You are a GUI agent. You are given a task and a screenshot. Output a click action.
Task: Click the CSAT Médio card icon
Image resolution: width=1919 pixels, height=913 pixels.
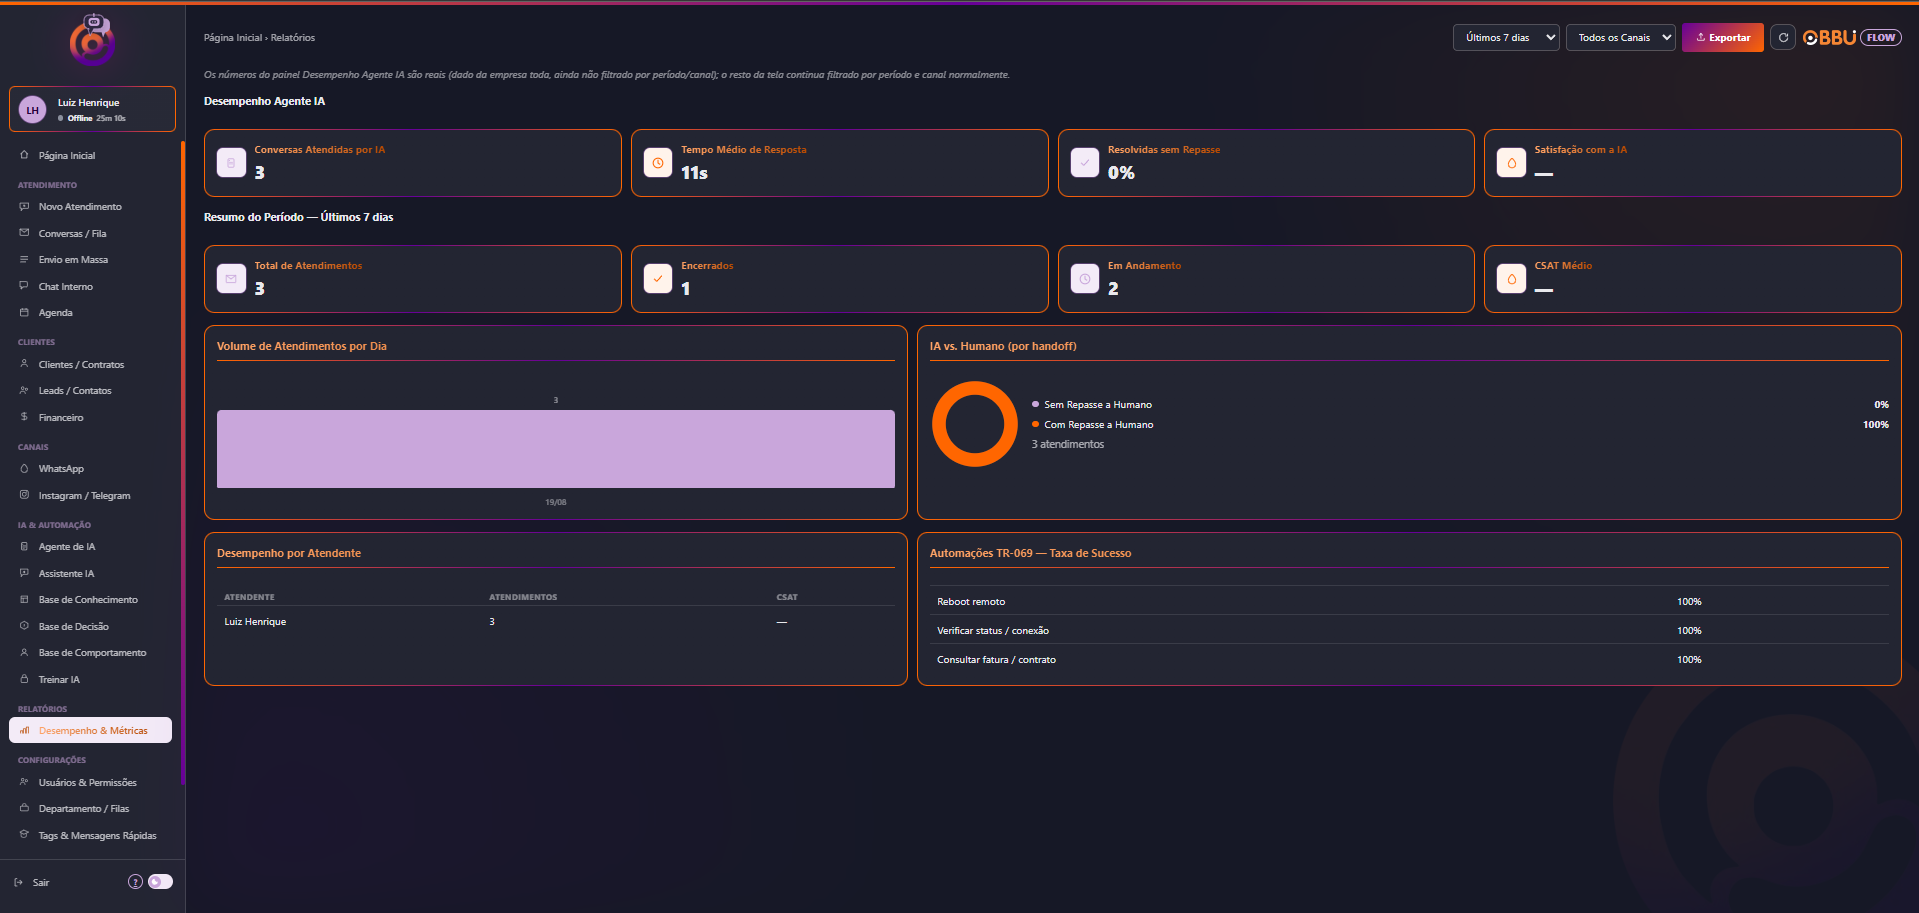[1511, 279]
